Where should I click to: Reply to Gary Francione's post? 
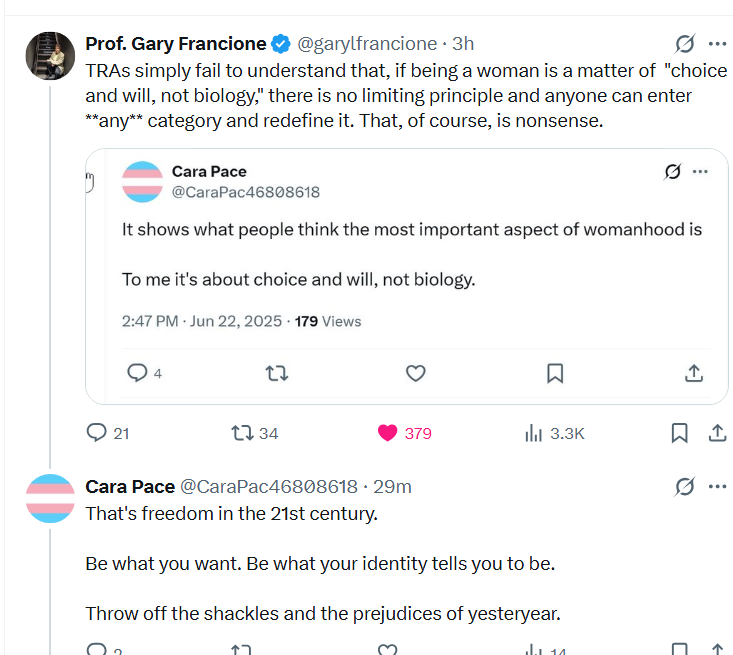(x=97, y=433)
